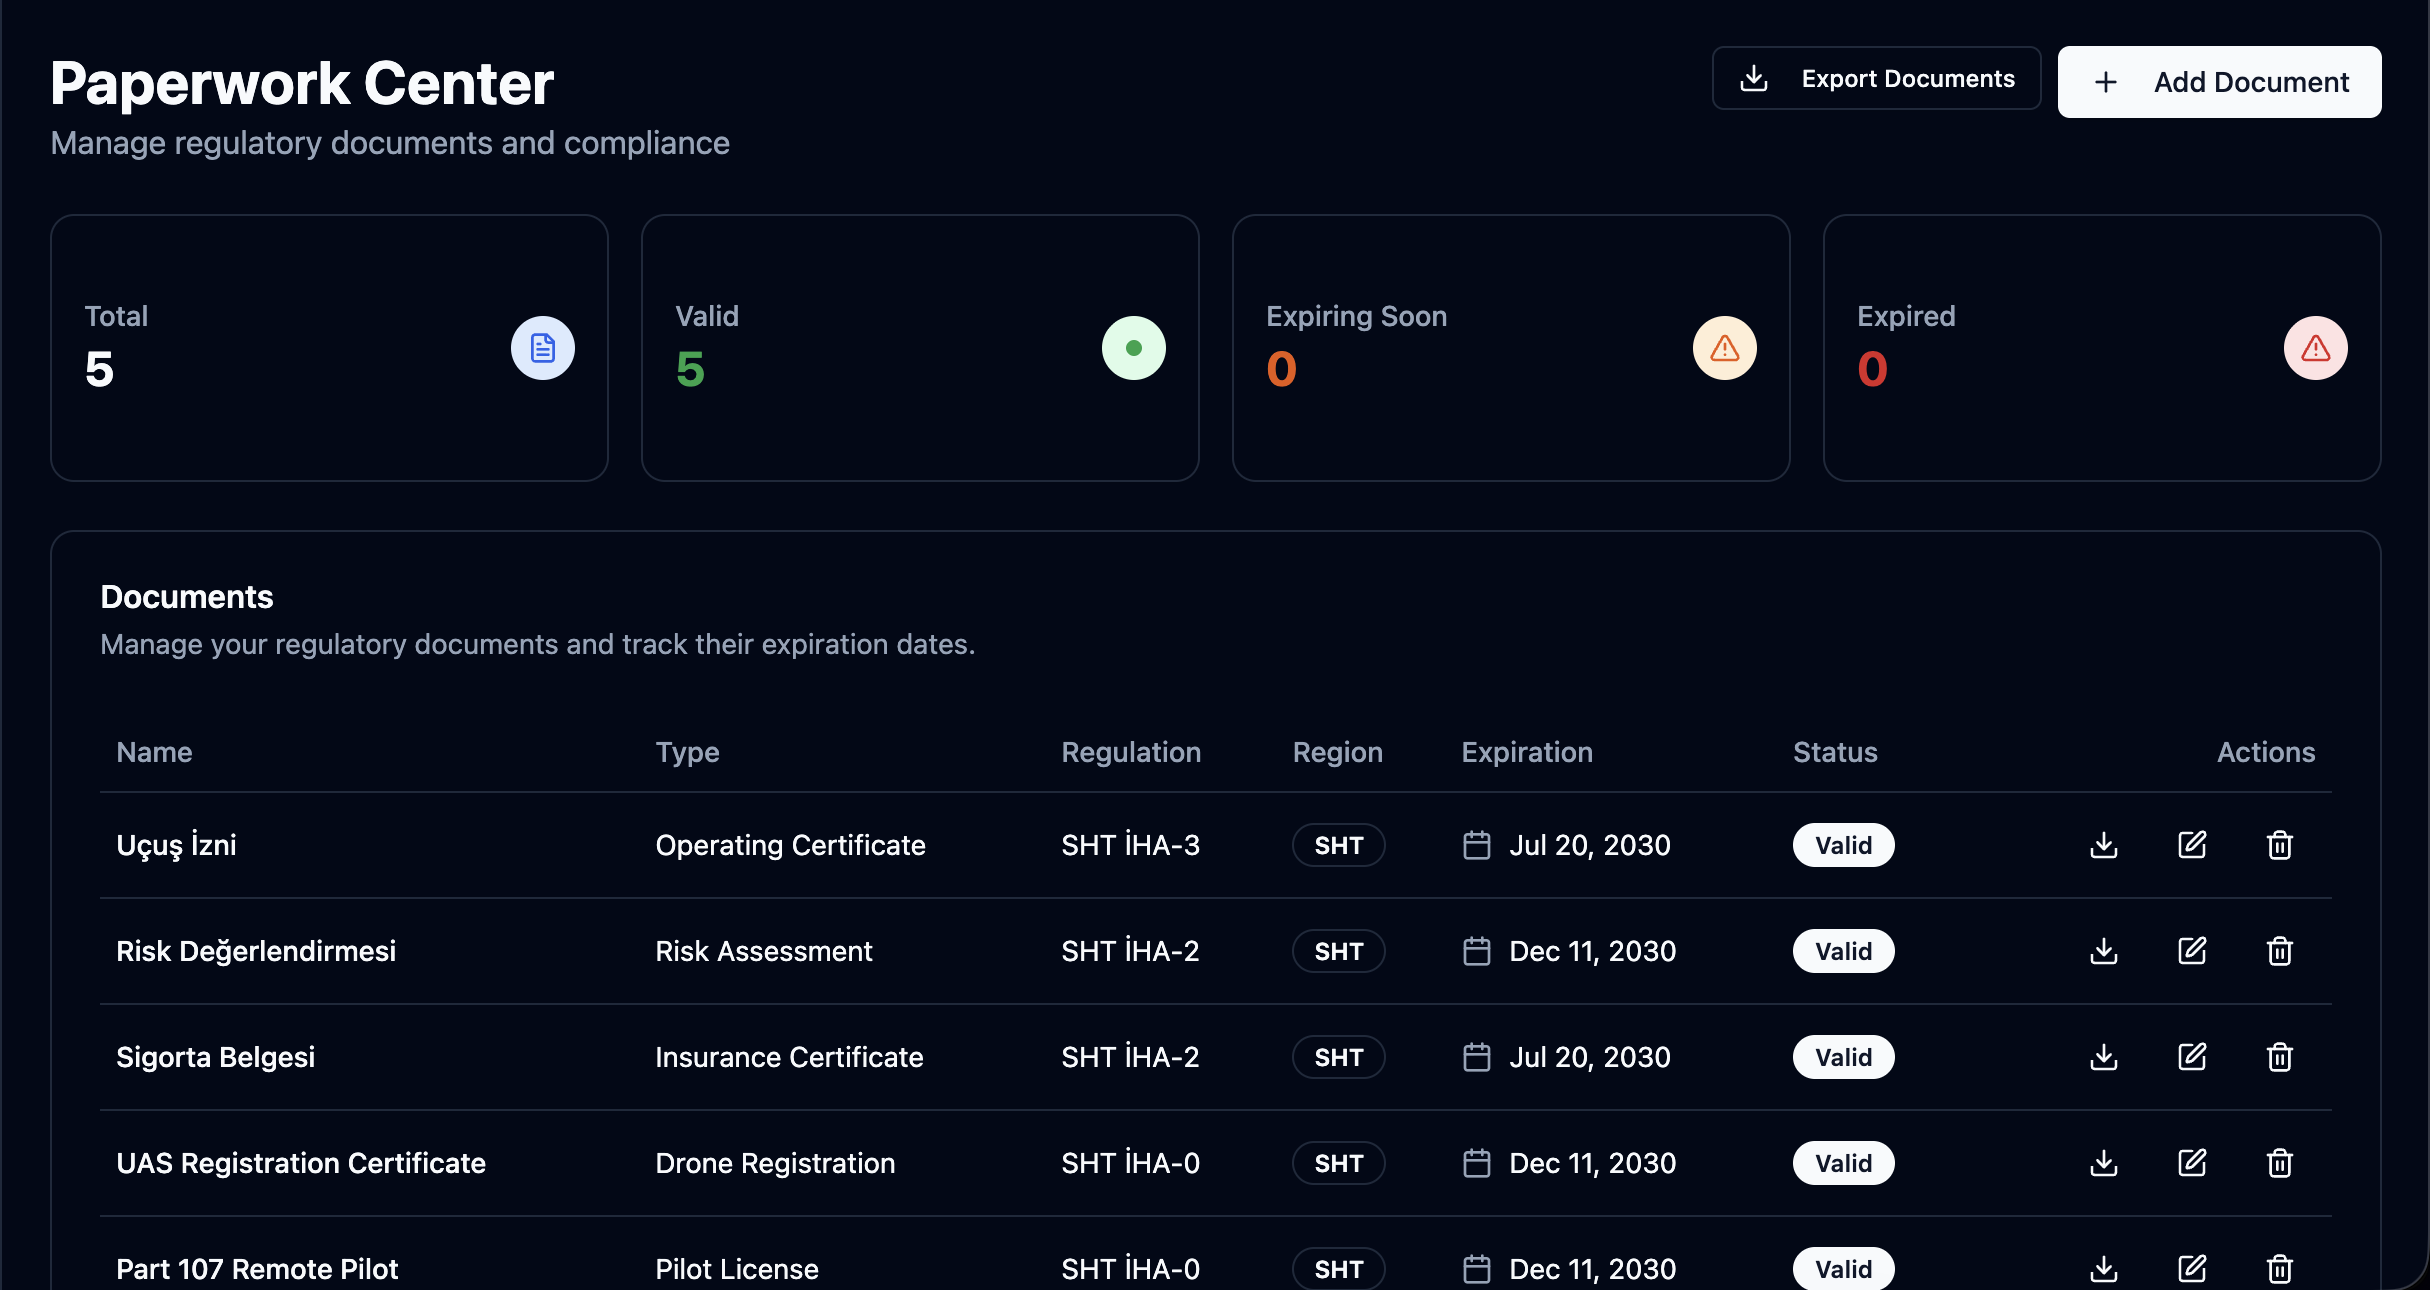Download the Risk Değerlendirmesi document

point(2104,951)
